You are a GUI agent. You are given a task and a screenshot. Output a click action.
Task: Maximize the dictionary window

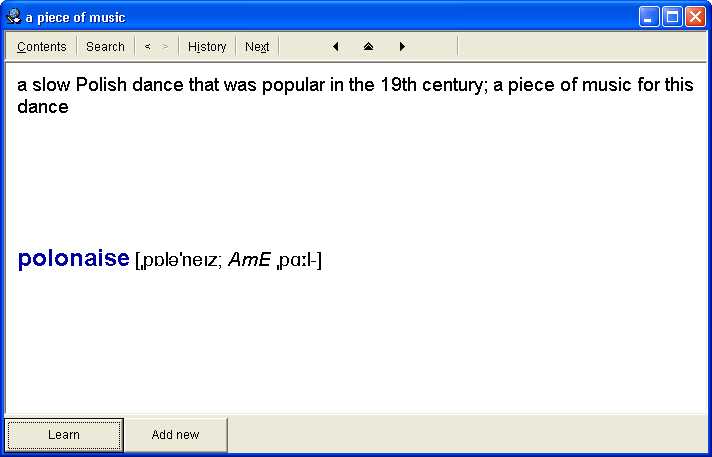(672, 17)
